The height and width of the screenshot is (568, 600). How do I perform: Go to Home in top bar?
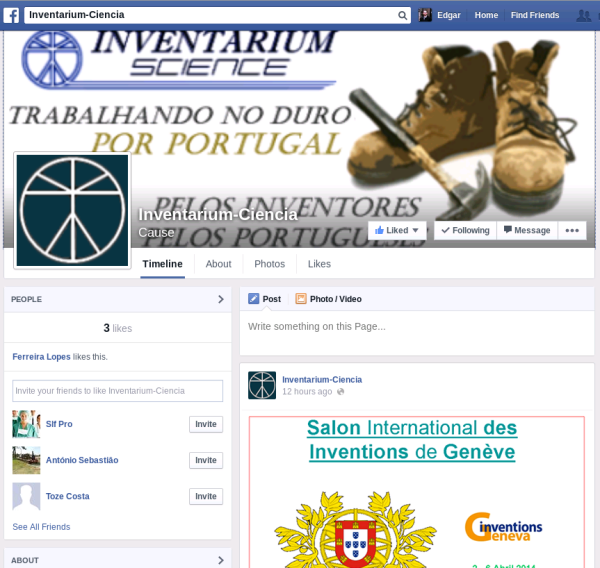pyautogui.click(x=486, y=15)
